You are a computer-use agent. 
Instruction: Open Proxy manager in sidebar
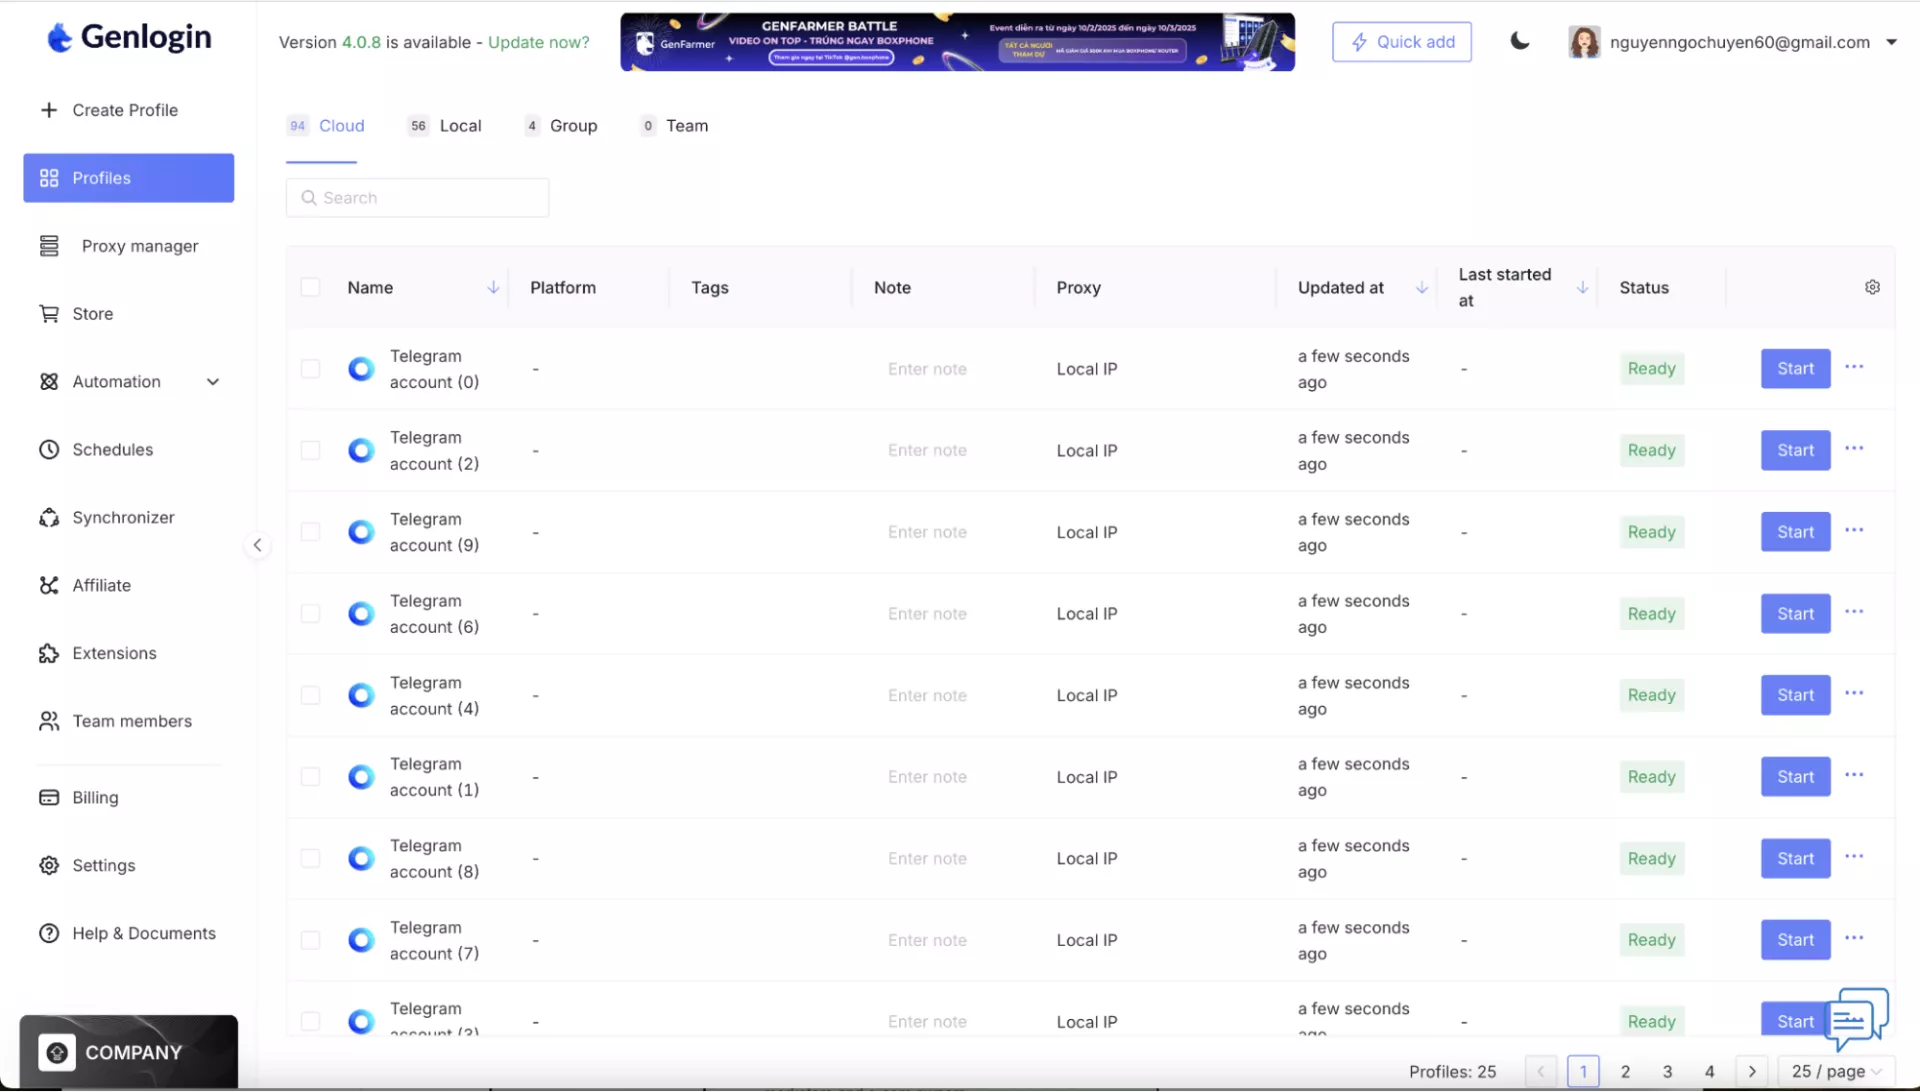139,246
